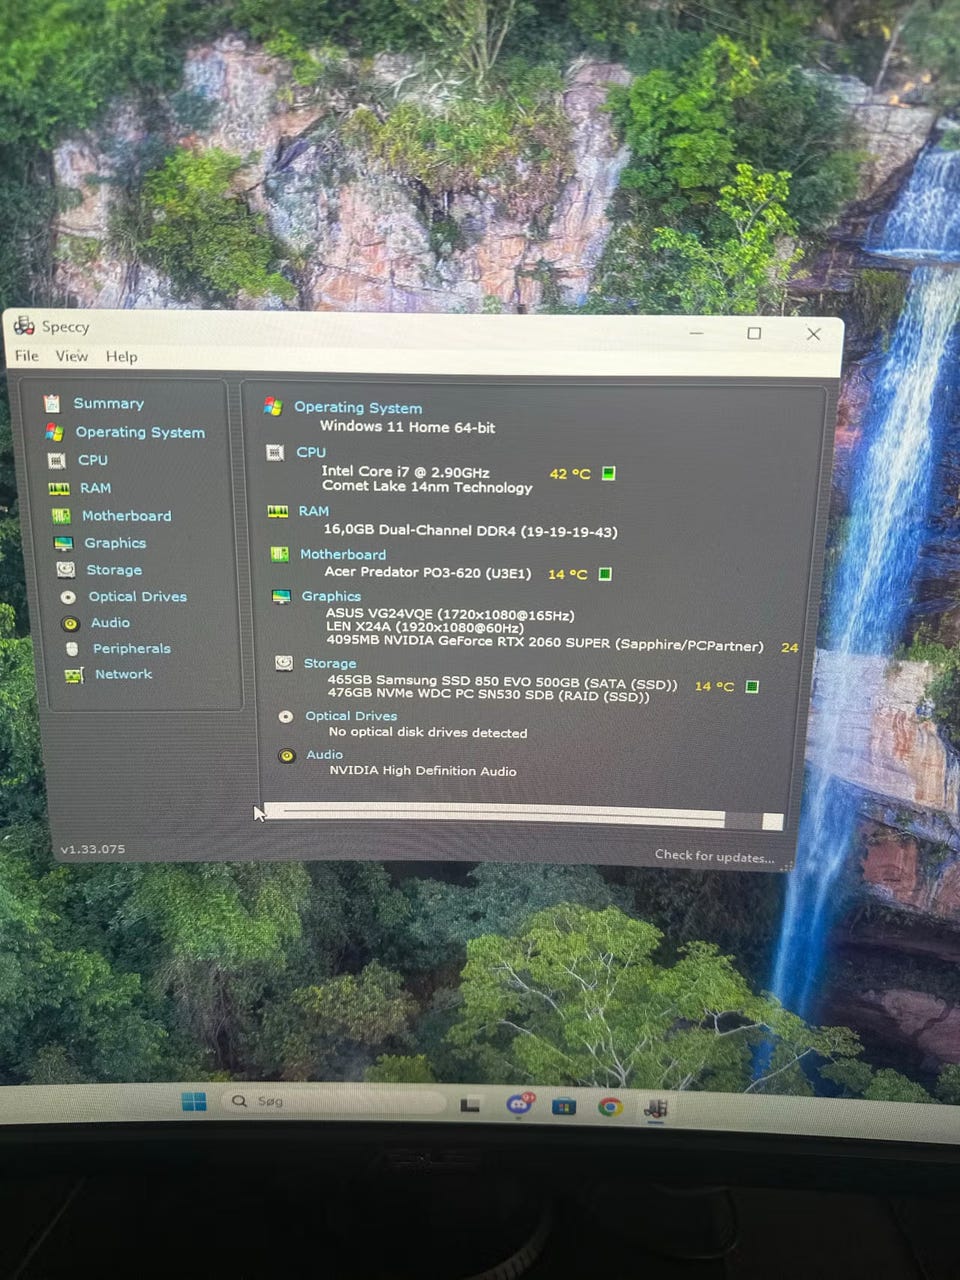
Task: Select Operating System in the sidebar
Action: click(140, 433)
